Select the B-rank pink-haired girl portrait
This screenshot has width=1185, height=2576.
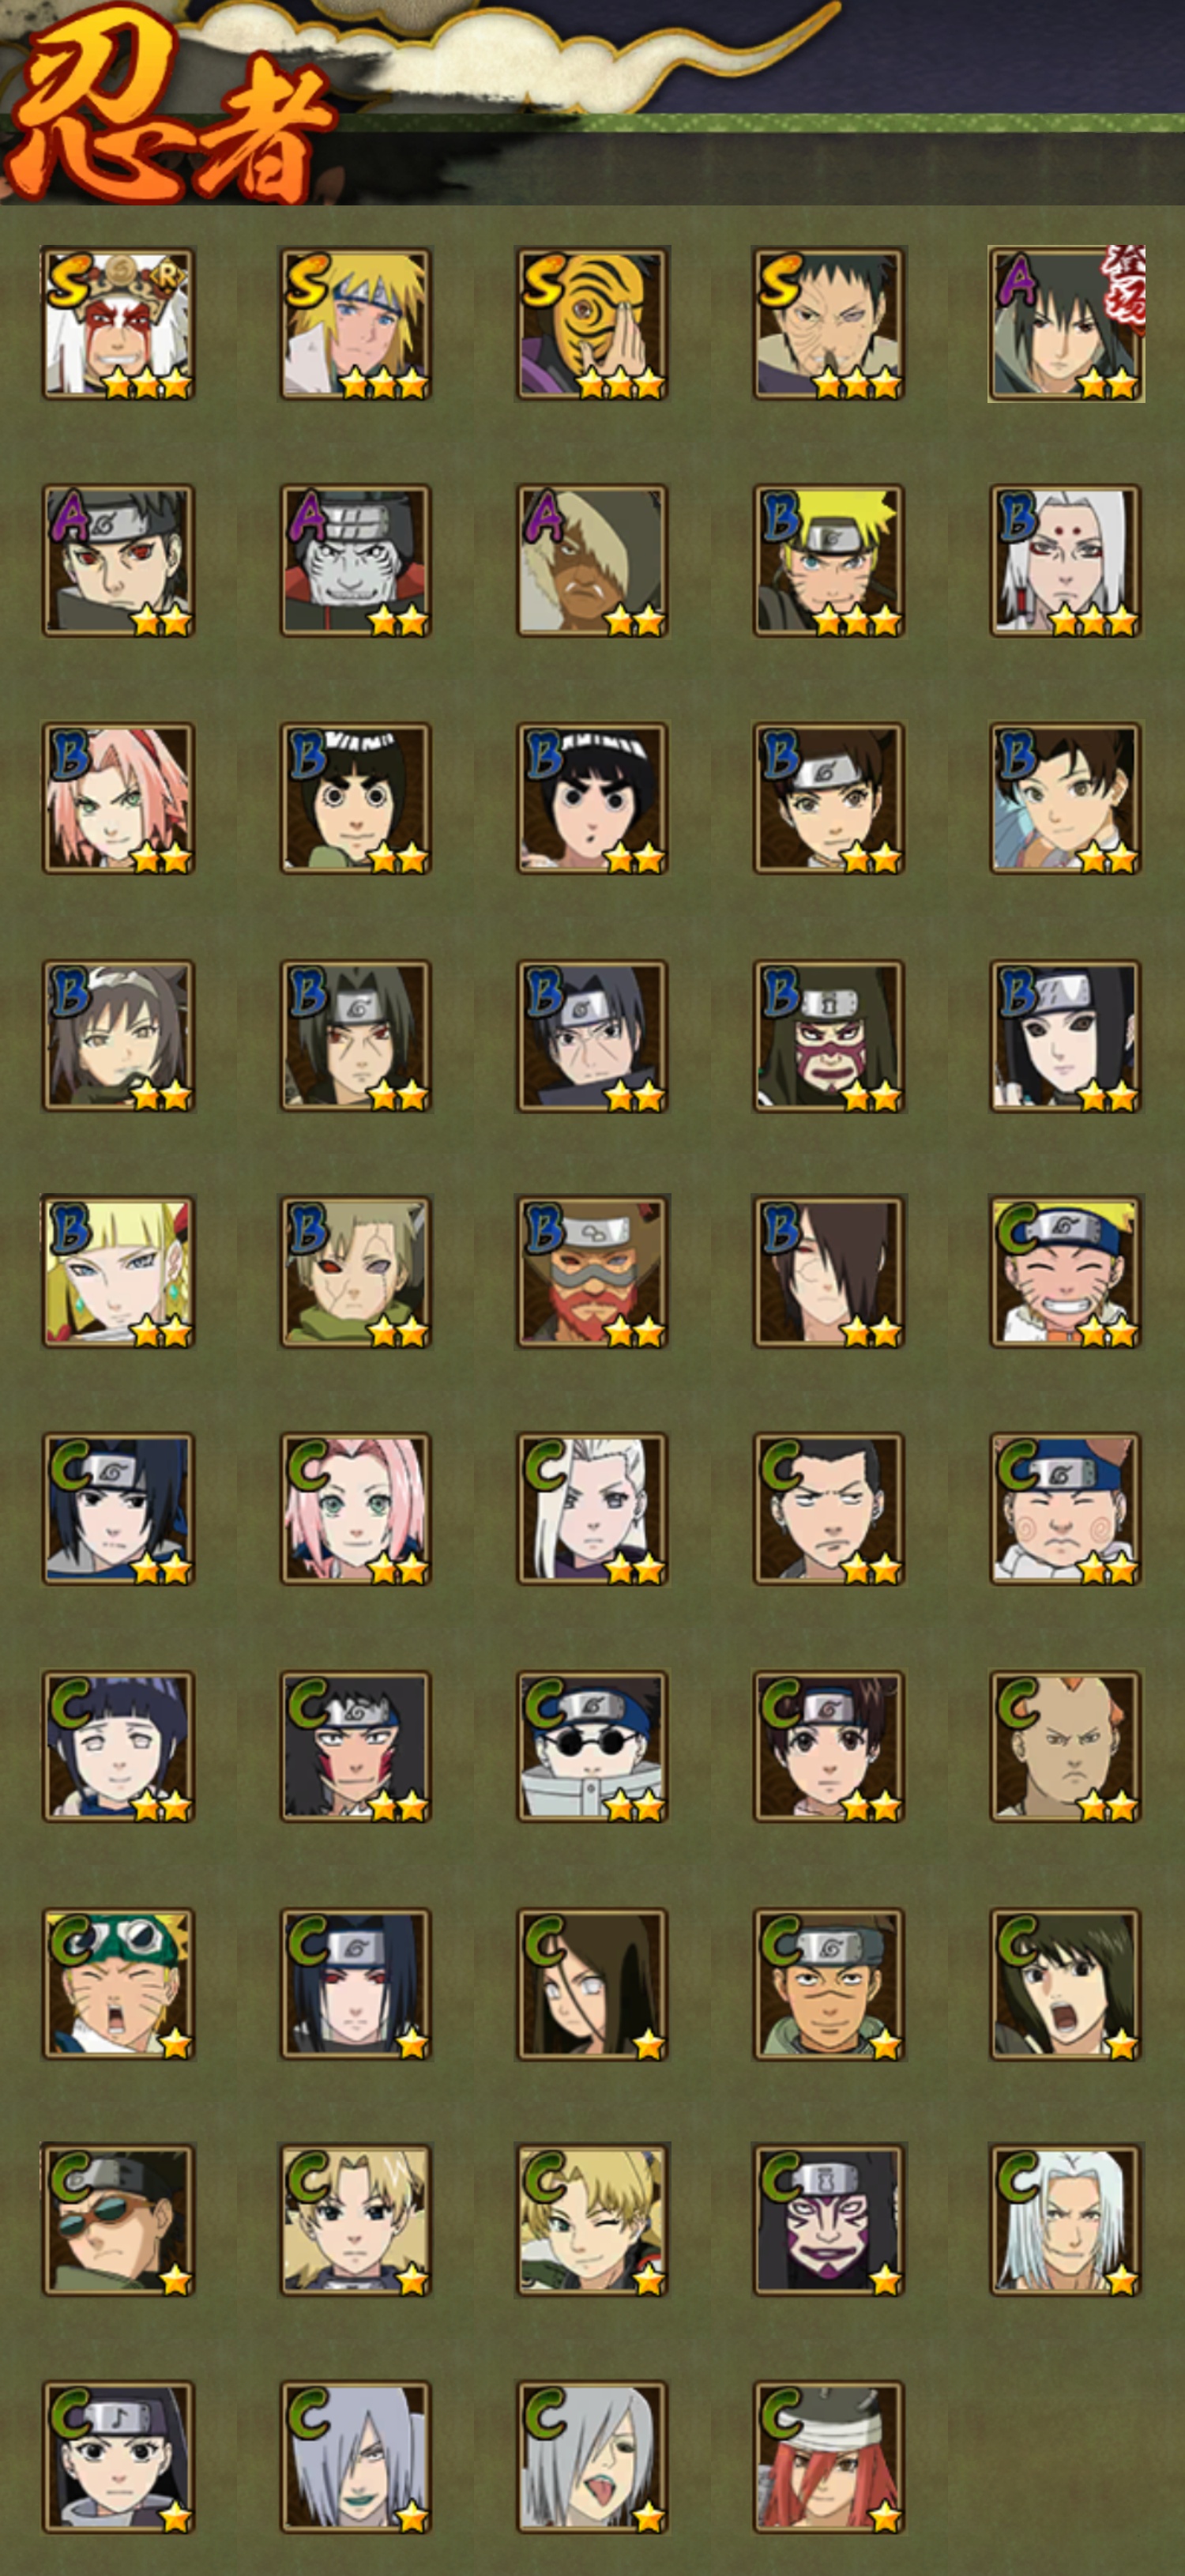(118, 798)
